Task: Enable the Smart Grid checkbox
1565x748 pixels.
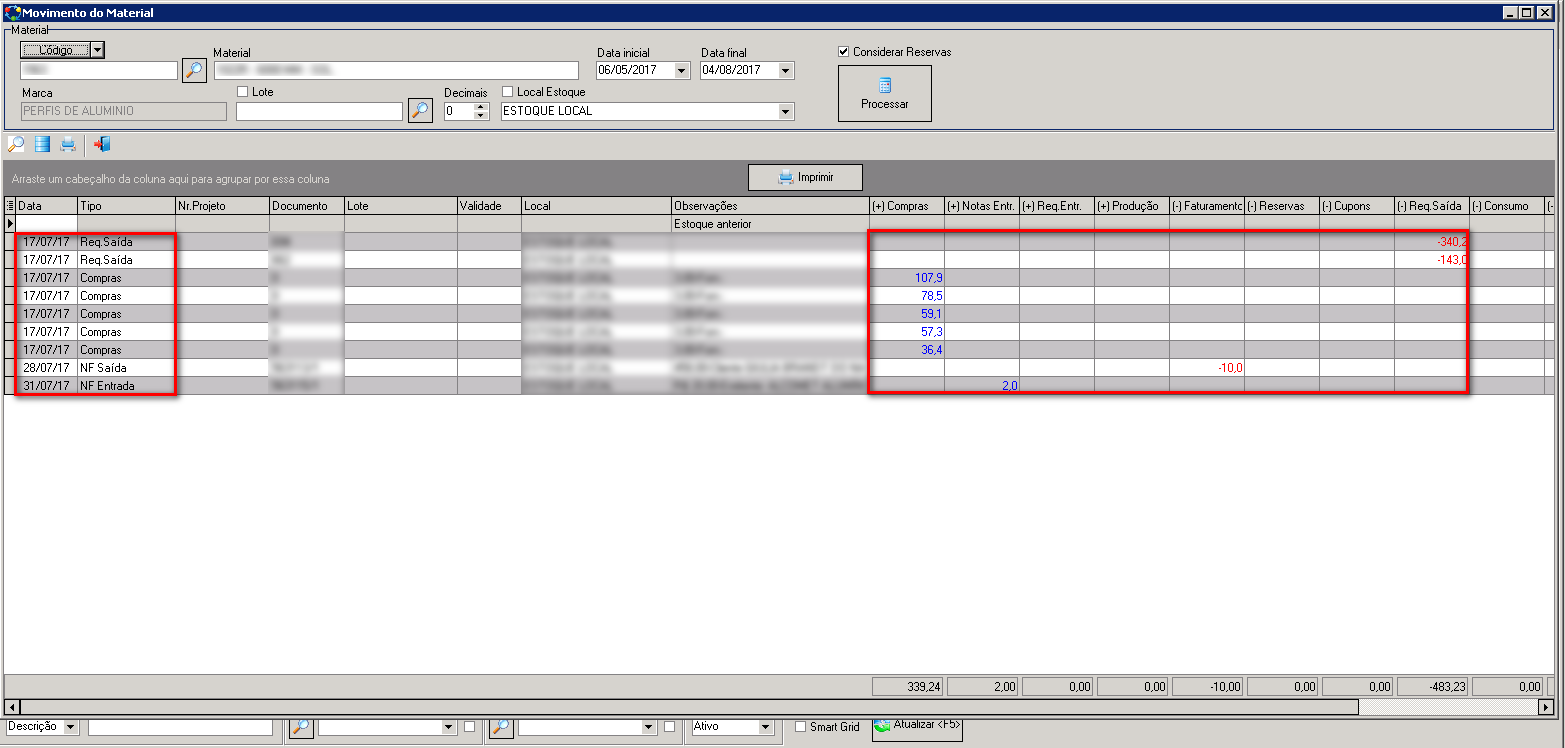Action: [x=800, y=727]
